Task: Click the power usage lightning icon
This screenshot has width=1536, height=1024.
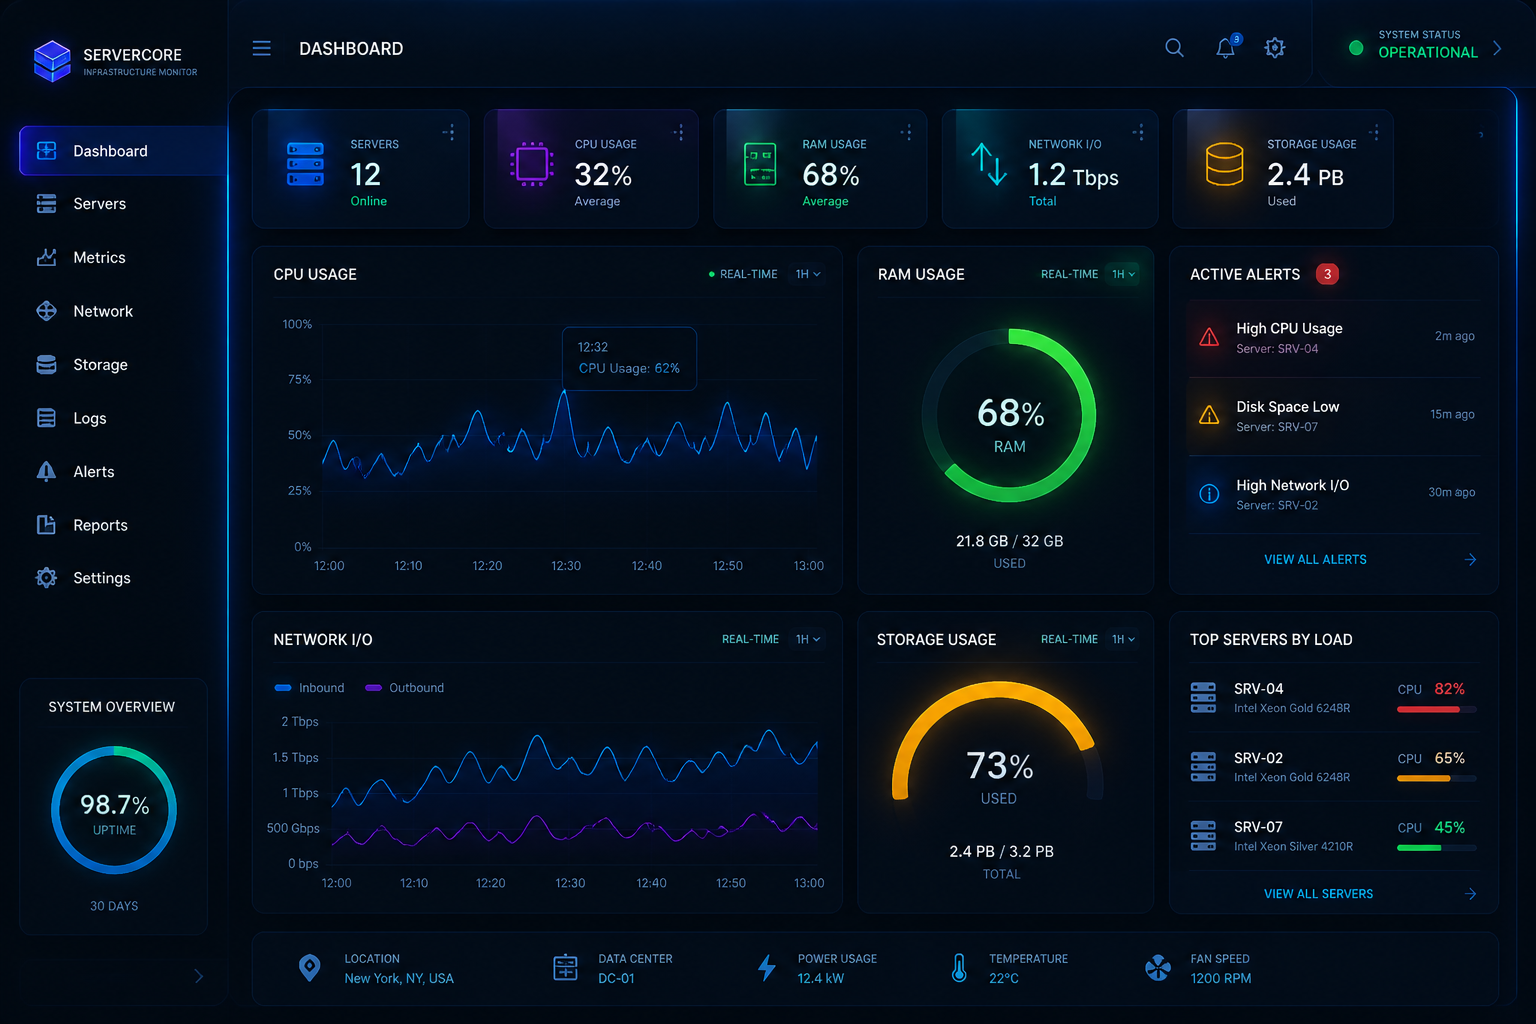Action: point(767,967)
